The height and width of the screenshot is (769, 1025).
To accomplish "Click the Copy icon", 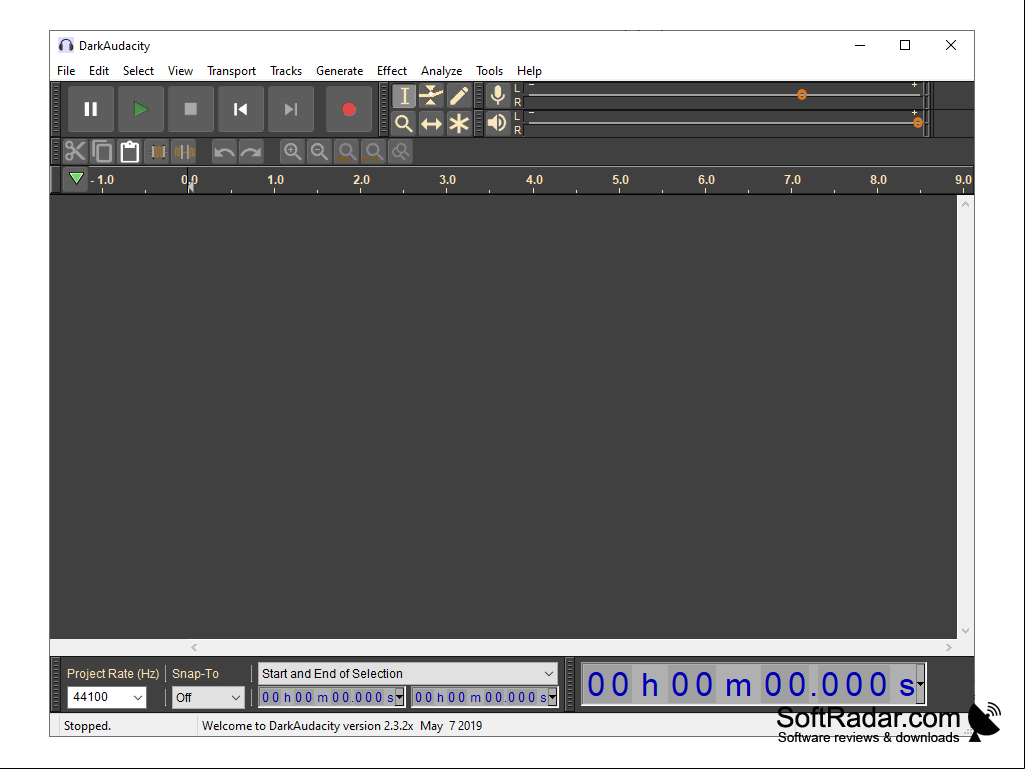I will [x=102, y=152].
